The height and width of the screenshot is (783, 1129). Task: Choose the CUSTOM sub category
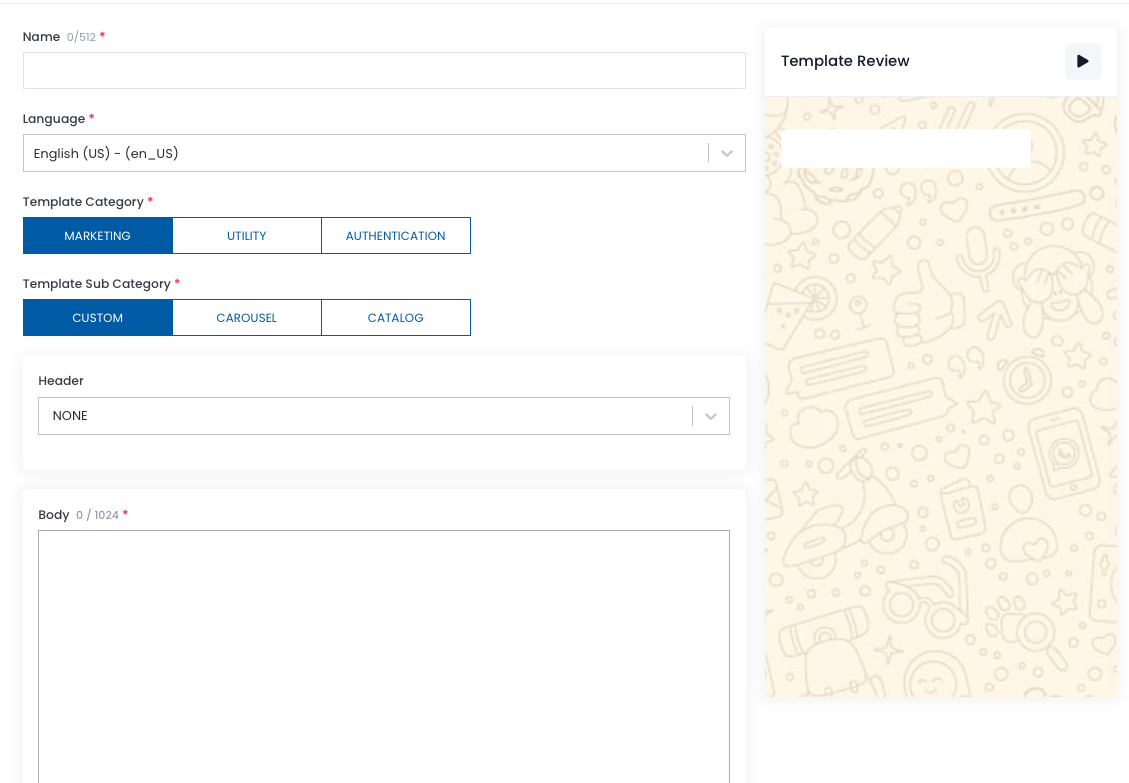click(x=98, y=318)
